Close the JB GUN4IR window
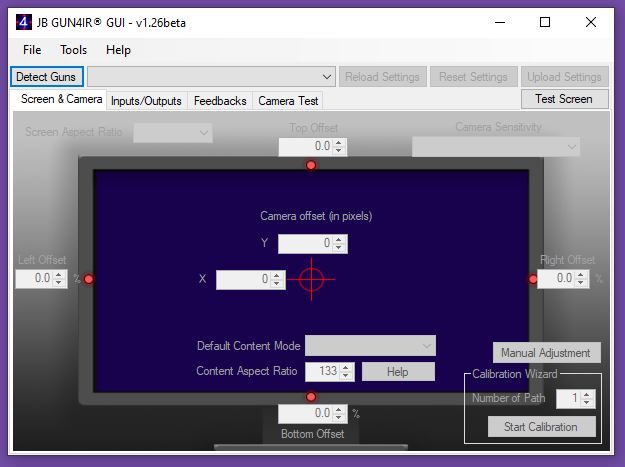Viewport: 625px width, 467px height. tap(591, 22)
